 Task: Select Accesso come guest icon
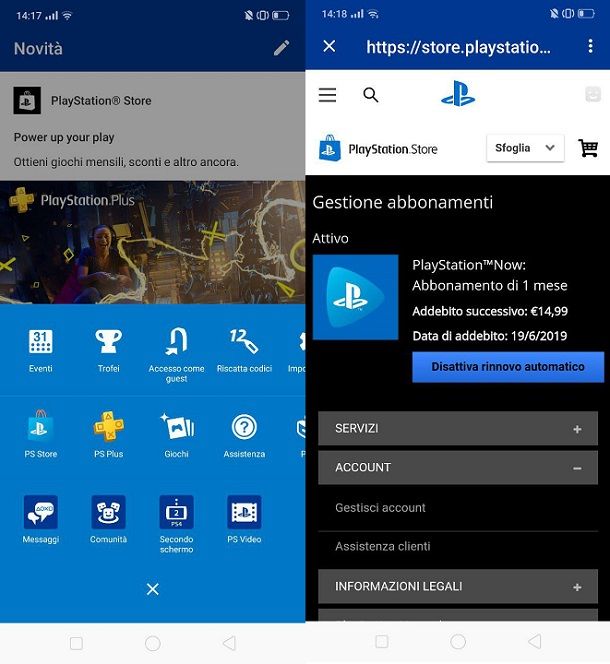[x=176, y=341]
